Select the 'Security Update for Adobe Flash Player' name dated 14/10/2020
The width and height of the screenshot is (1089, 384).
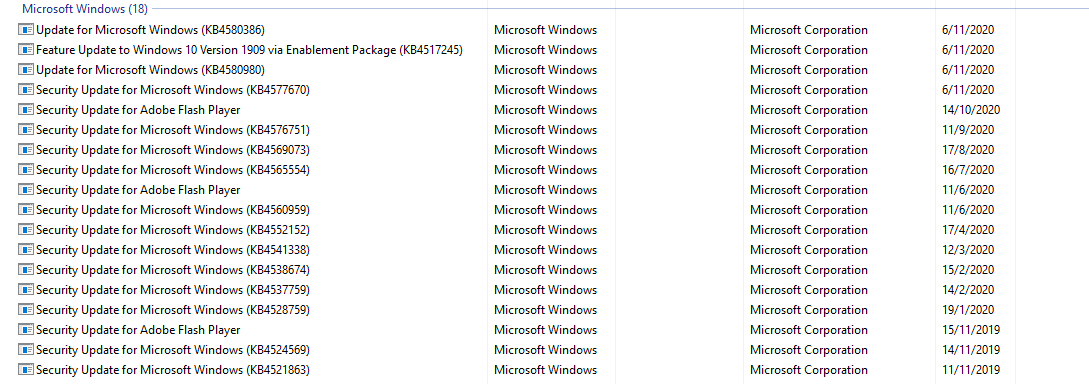pos(138,110)
